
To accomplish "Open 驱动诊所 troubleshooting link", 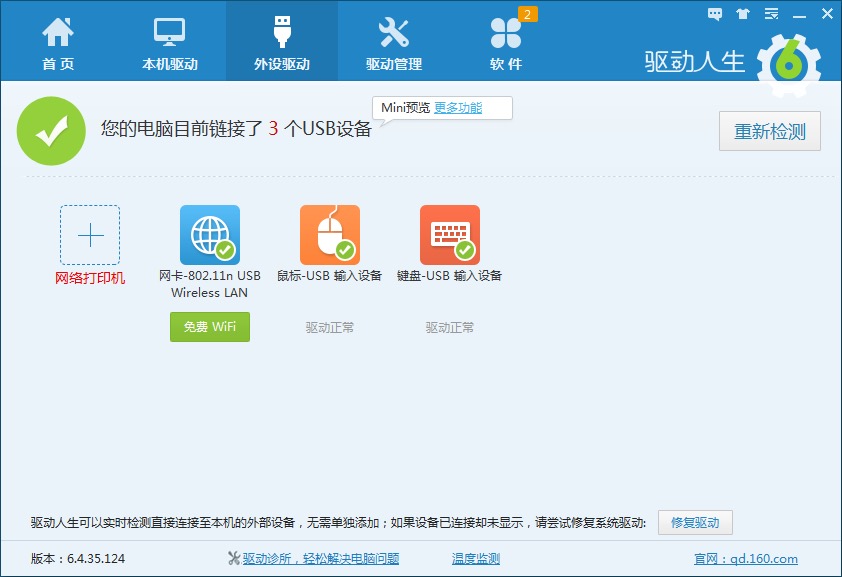I will (321, 559).
